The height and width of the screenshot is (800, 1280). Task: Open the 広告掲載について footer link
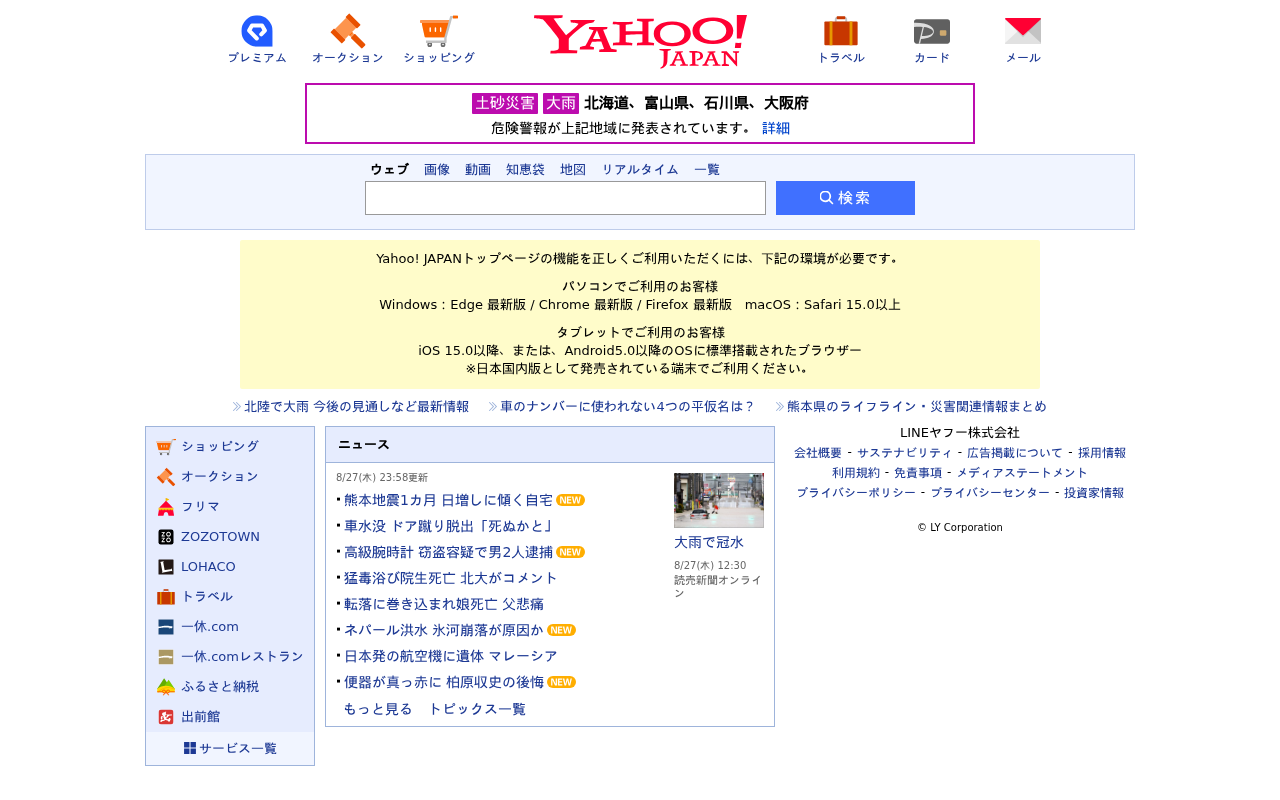(1015, 453)
